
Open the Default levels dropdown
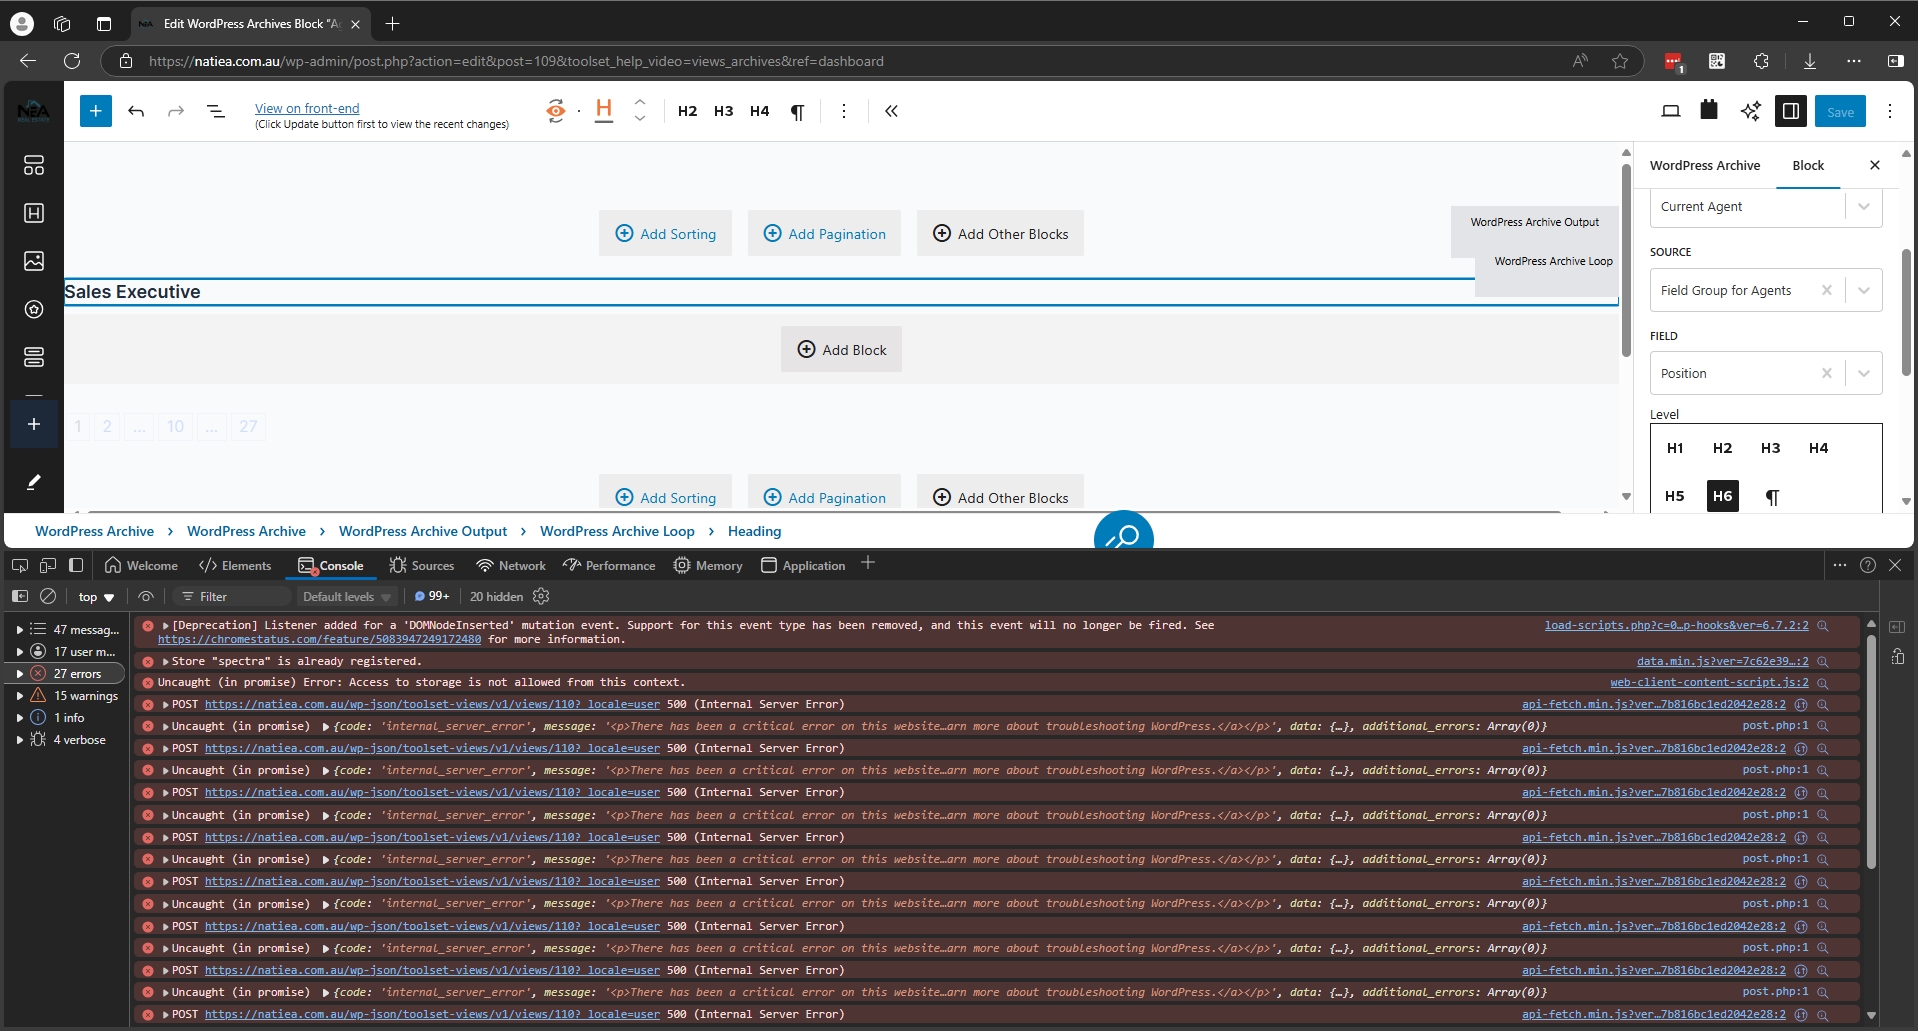(x=347, y=596)
